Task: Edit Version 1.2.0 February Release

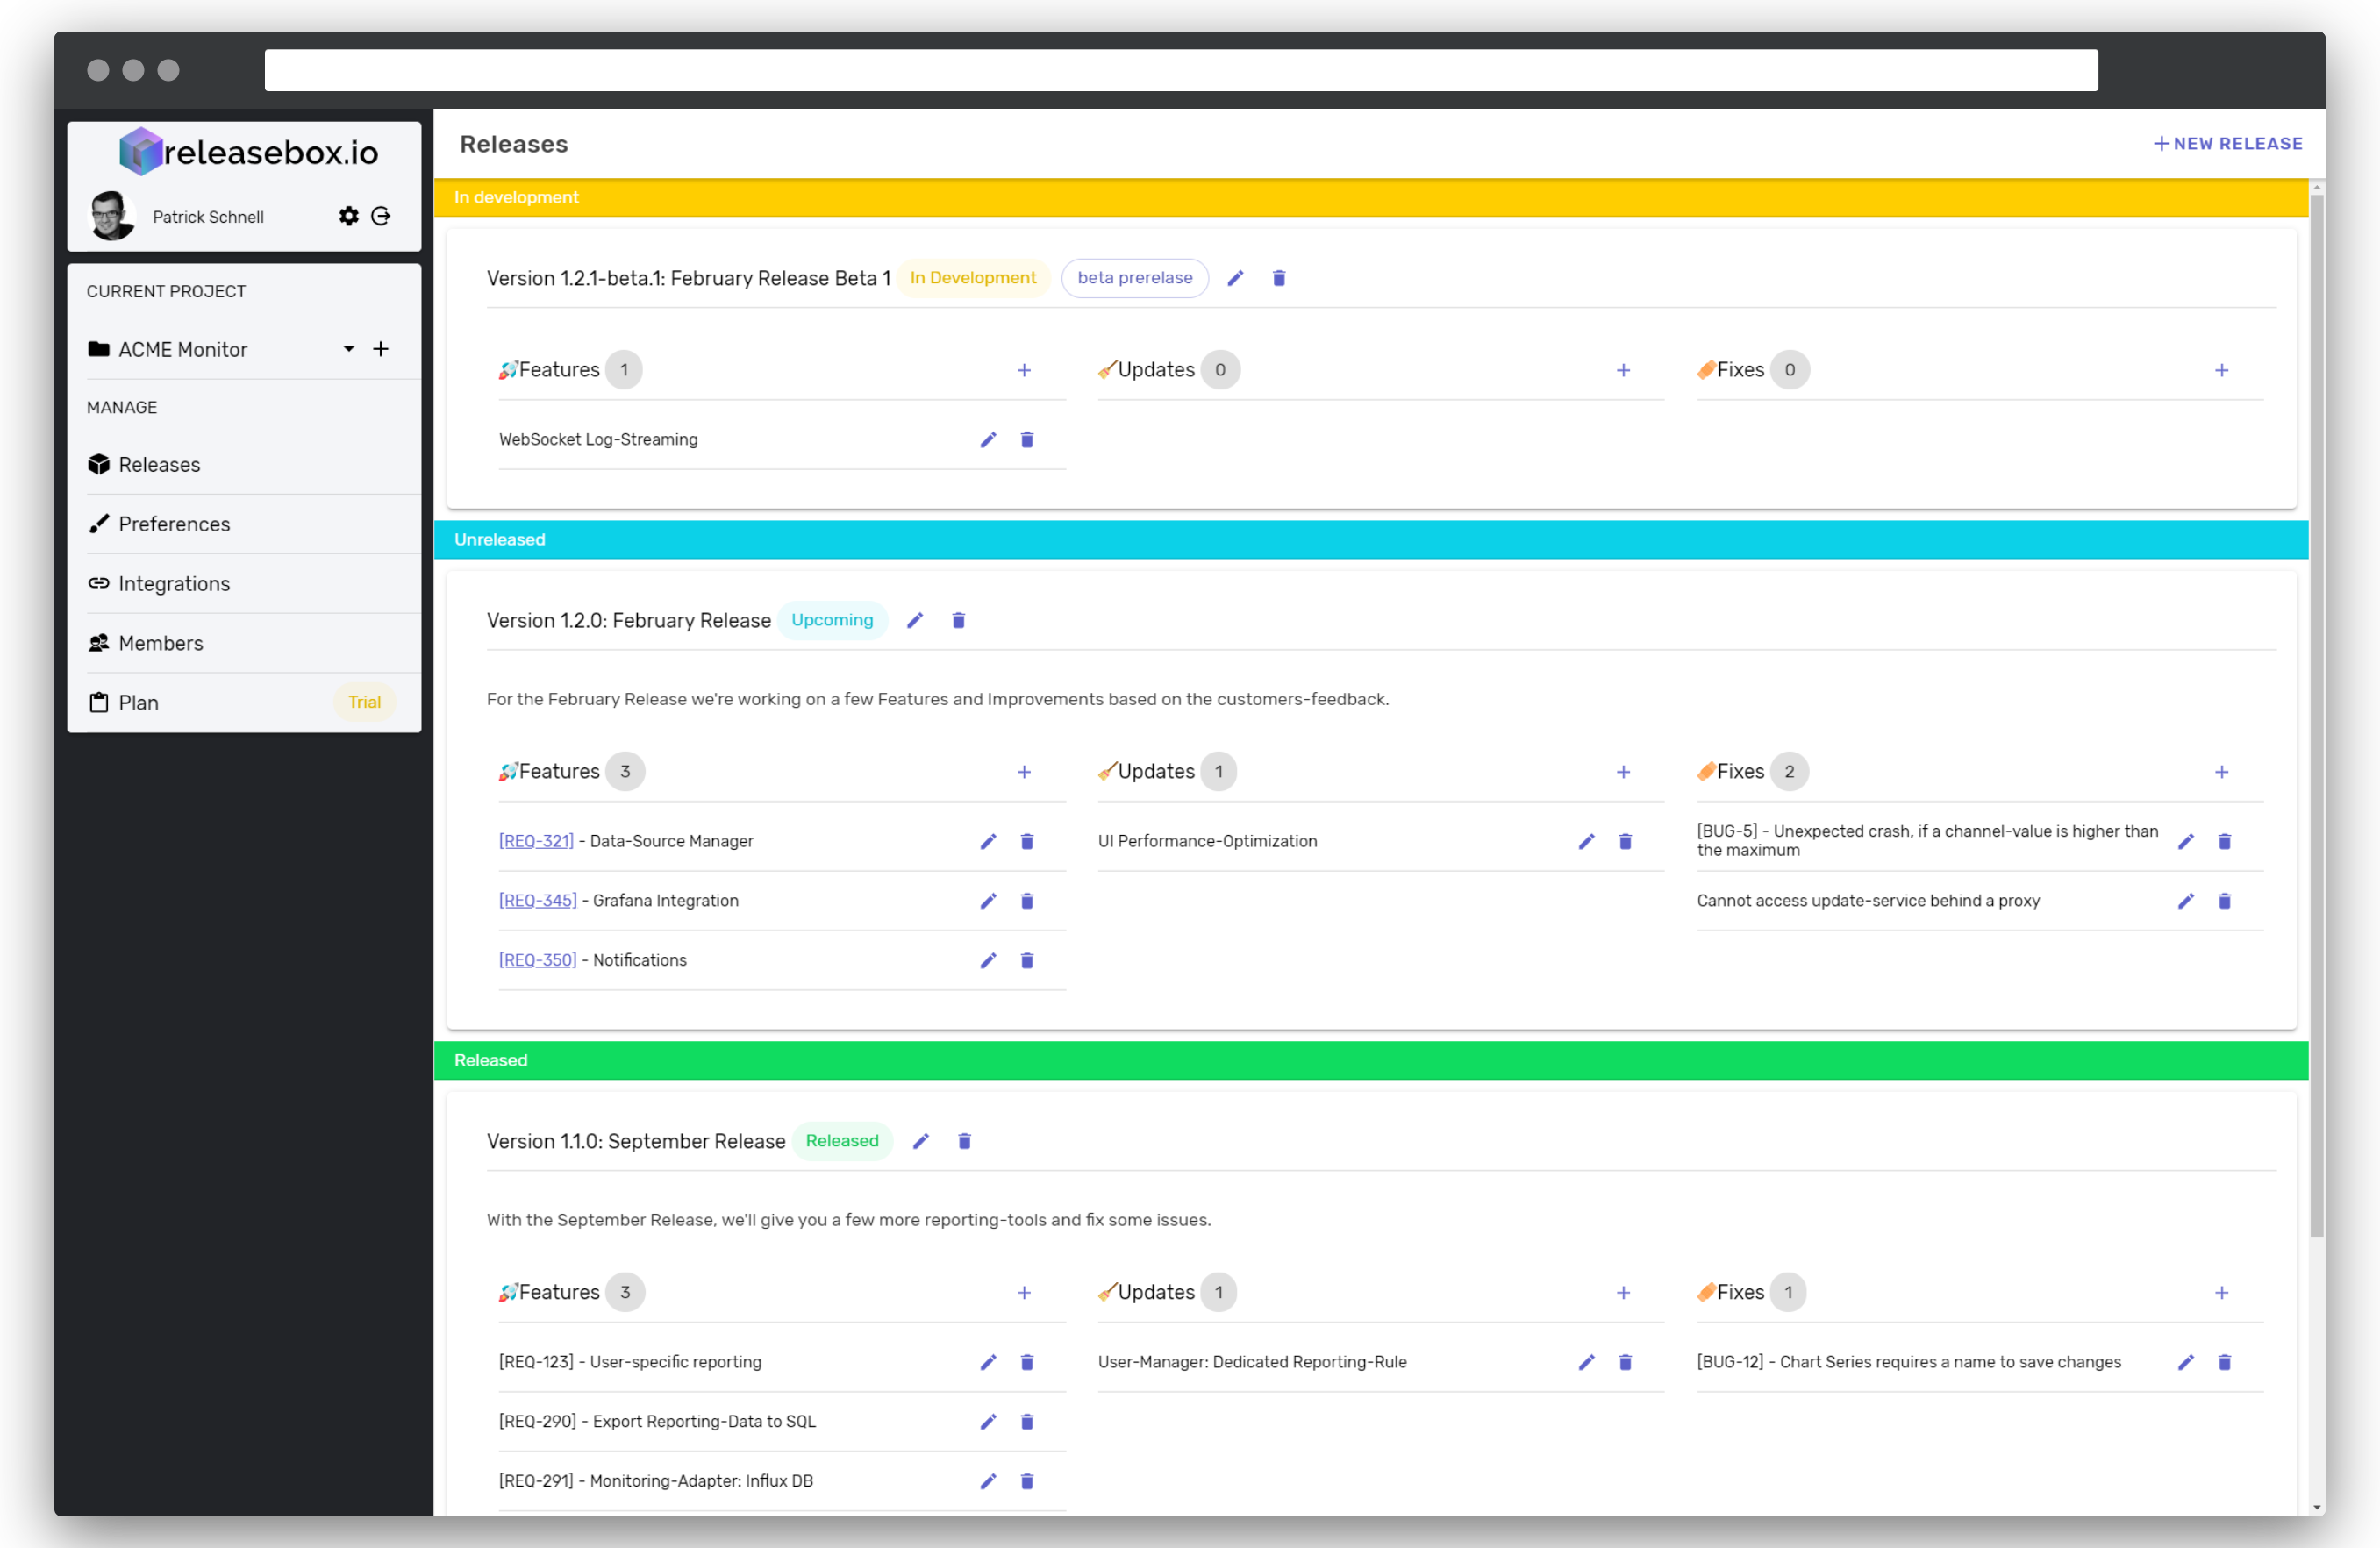Action: [x=915, y=621]
